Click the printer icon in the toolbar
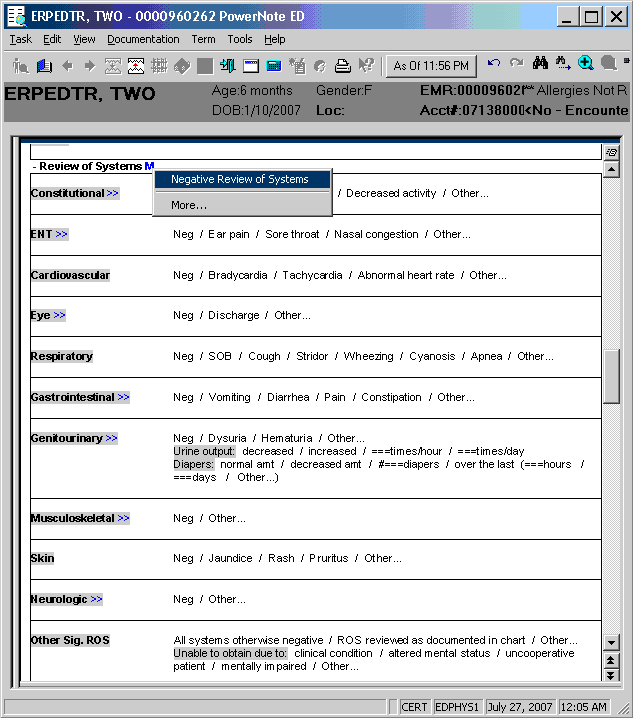Image resolution: width=633 pixels, height=718 pixels. coord(342,66)
